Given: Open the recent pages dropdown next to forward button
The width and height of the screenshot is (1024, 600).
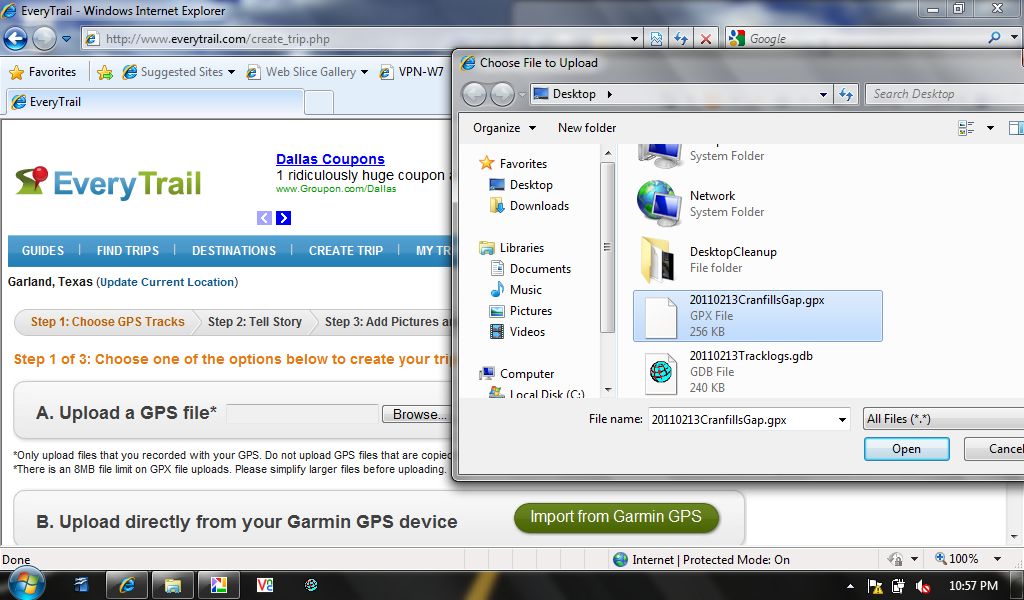Looking at the screenshot, I should [x=67, y=39].
